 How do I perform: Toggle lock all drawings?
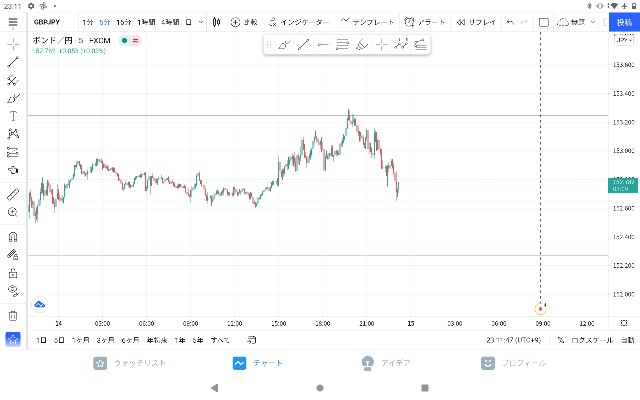pos(13,273)
